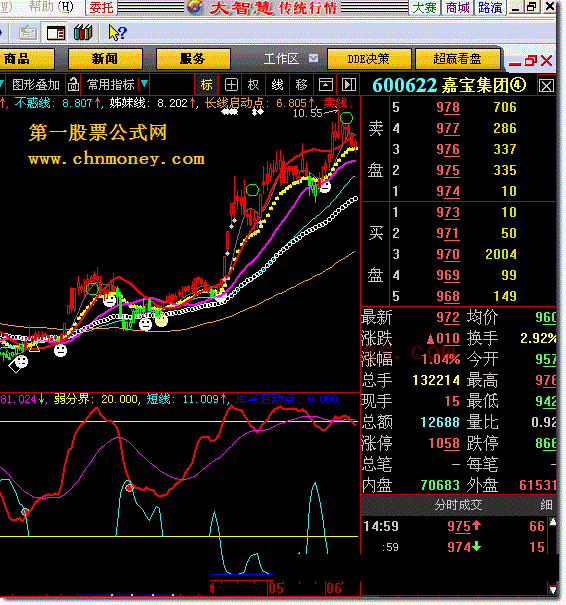Open the 超赢看盘 tab
Screen dimensions: 566x605
pyautogui.click(x=458, y=59)
